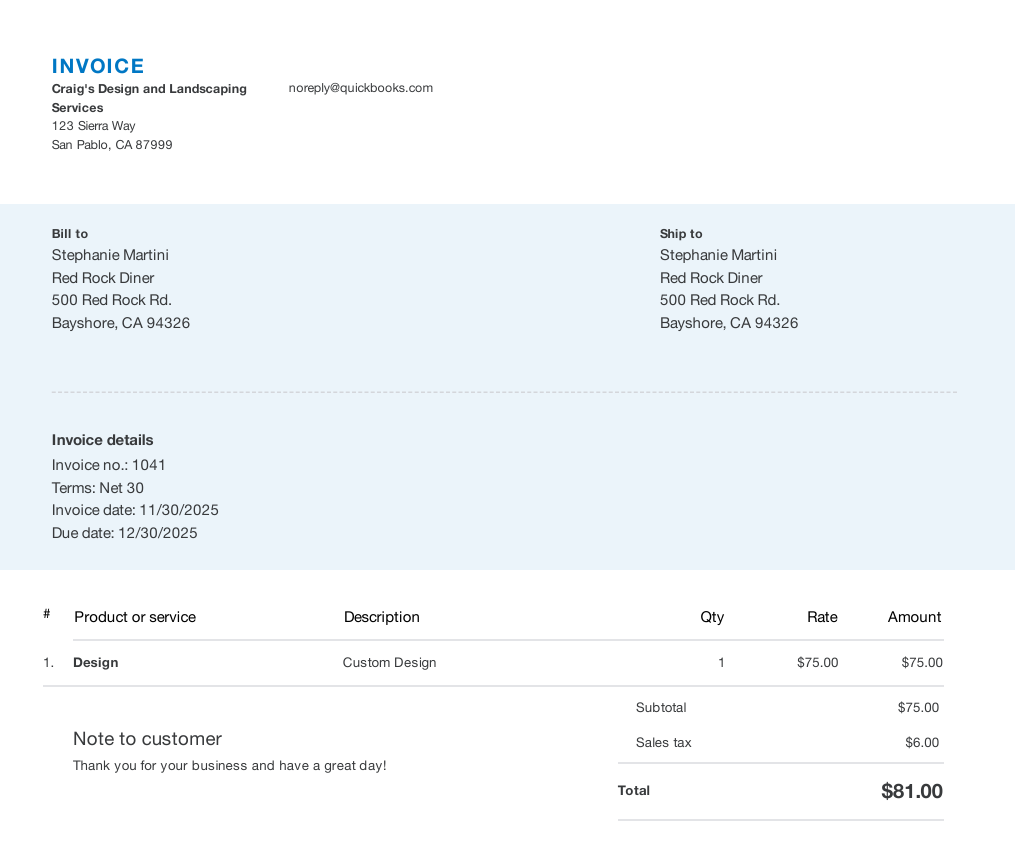Click the Product or service column header
Screen dimensions: 1015x857
[135, 617]
